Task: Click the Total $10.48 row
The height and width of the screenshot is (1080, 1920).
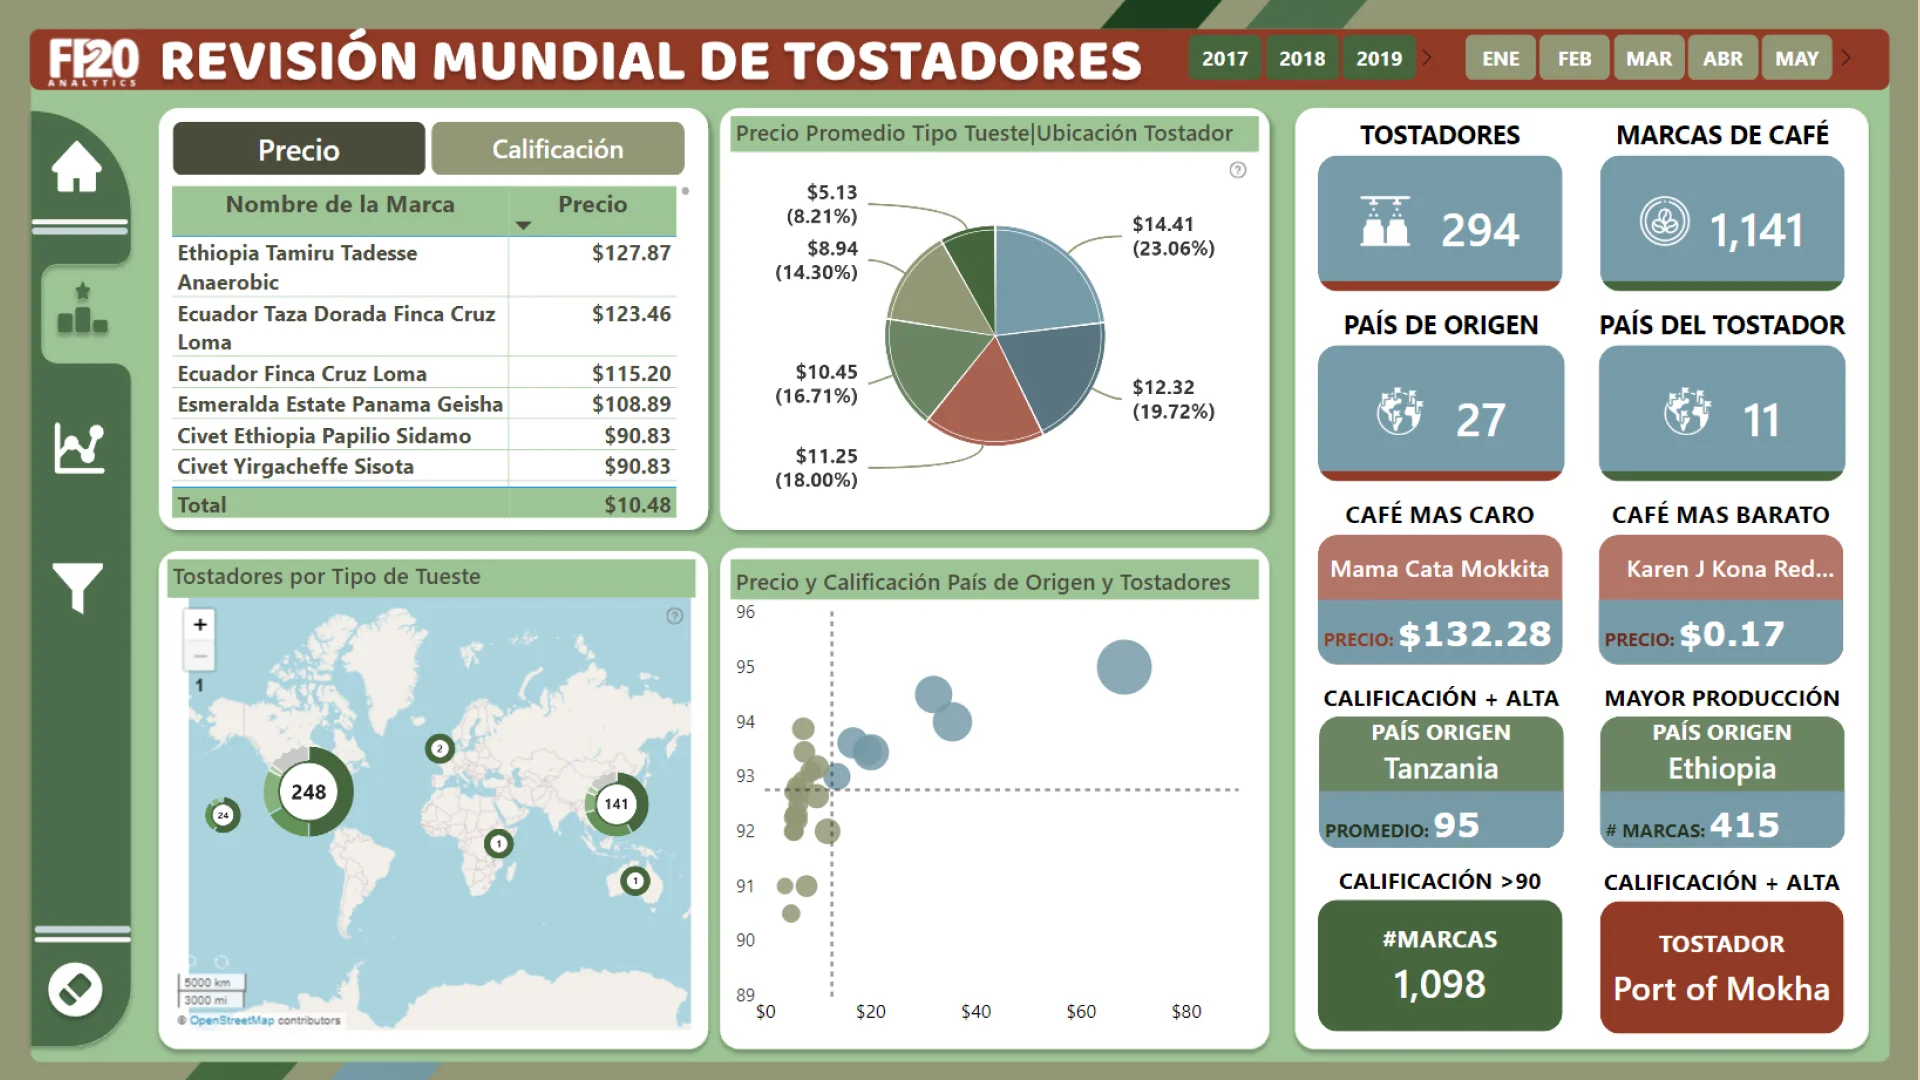Action: 424,504
